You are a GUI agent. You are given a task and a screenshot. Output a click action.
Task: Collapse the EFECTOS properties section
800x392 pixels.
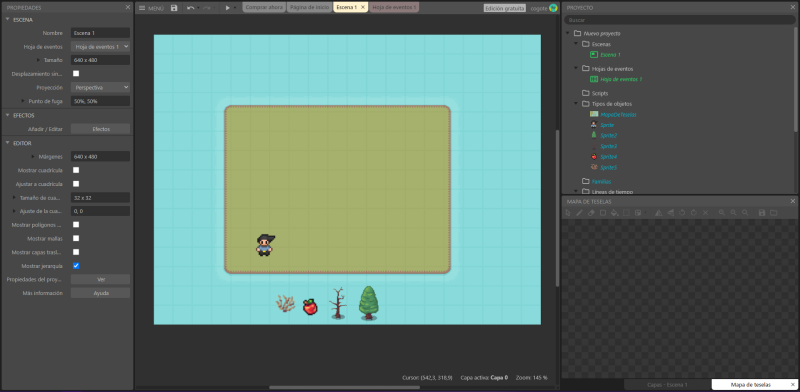point(8,115)
